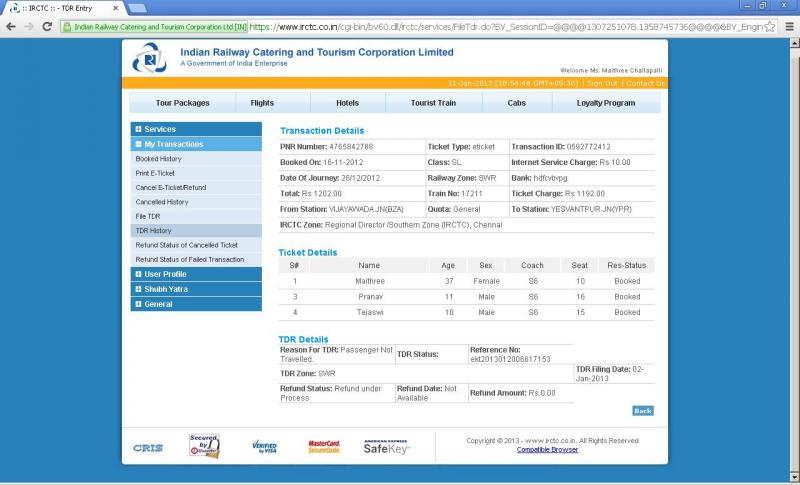Open the Cabs tab

[516, 103]
